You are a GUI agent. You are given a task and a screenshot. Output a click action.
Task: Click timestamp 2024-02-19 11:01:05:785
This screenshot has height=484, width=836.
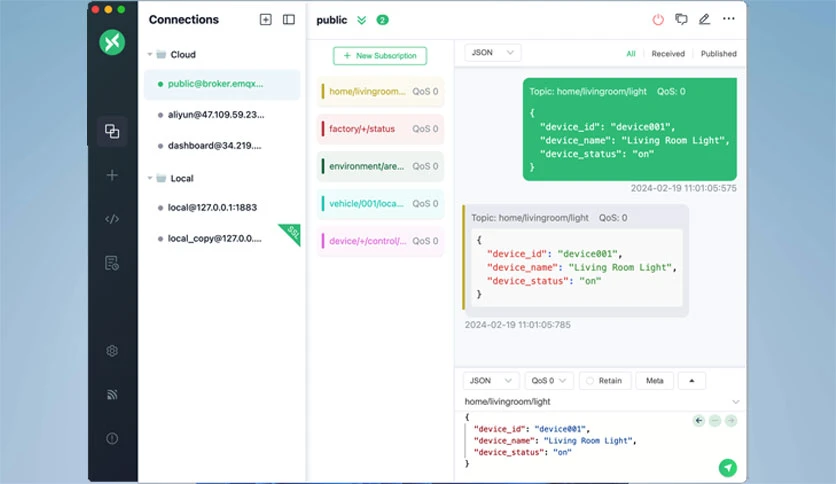tap(517, 325)
